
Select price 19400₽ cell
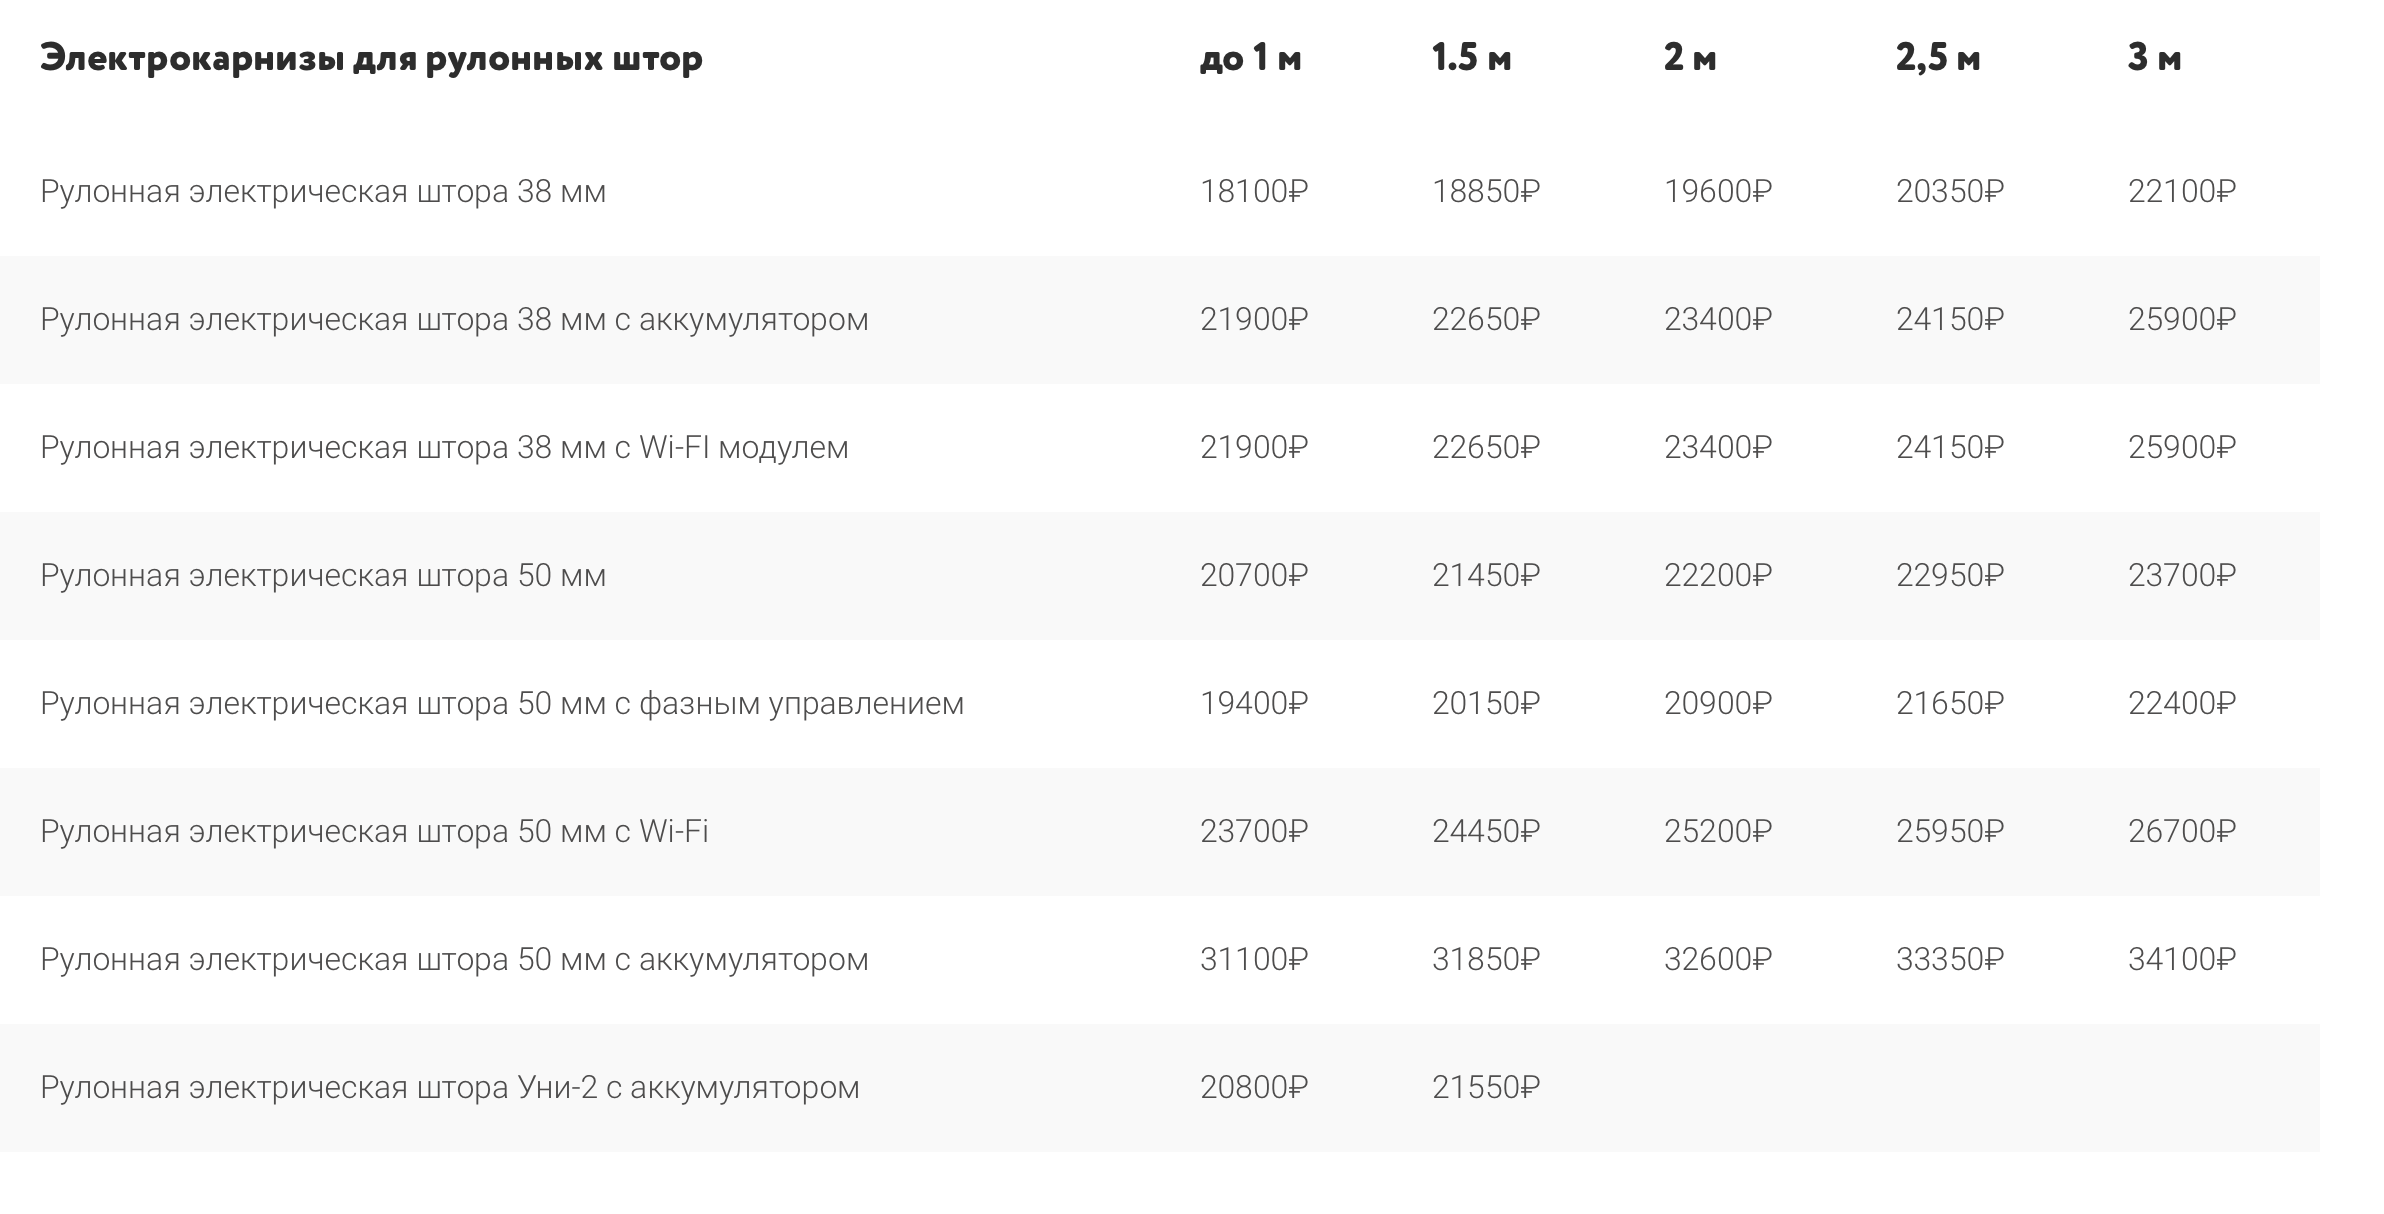tap(1254, 704)
